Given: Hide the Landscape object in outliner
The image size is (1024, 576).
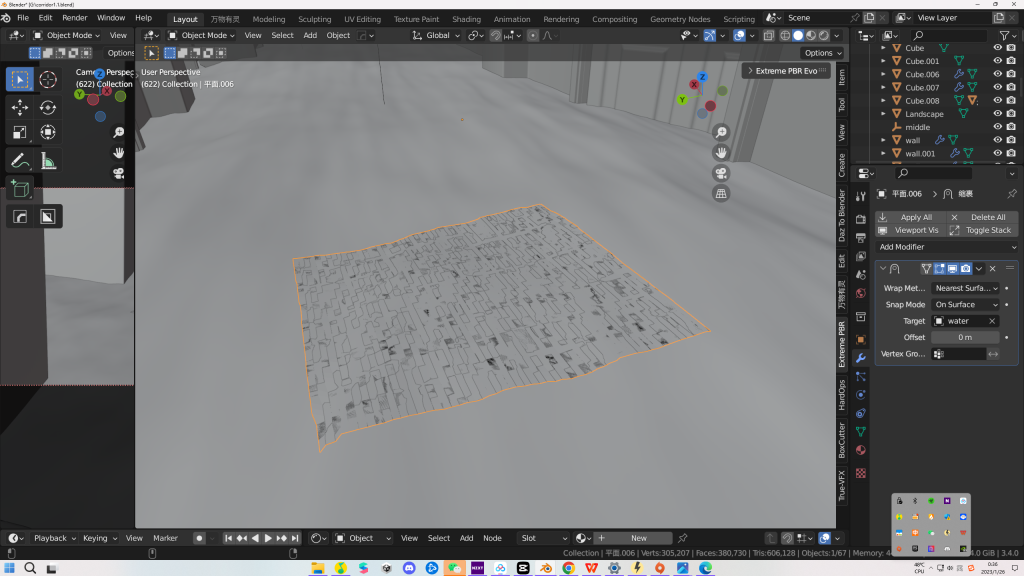Looking at the screenshot, I should tap(997, 114).
